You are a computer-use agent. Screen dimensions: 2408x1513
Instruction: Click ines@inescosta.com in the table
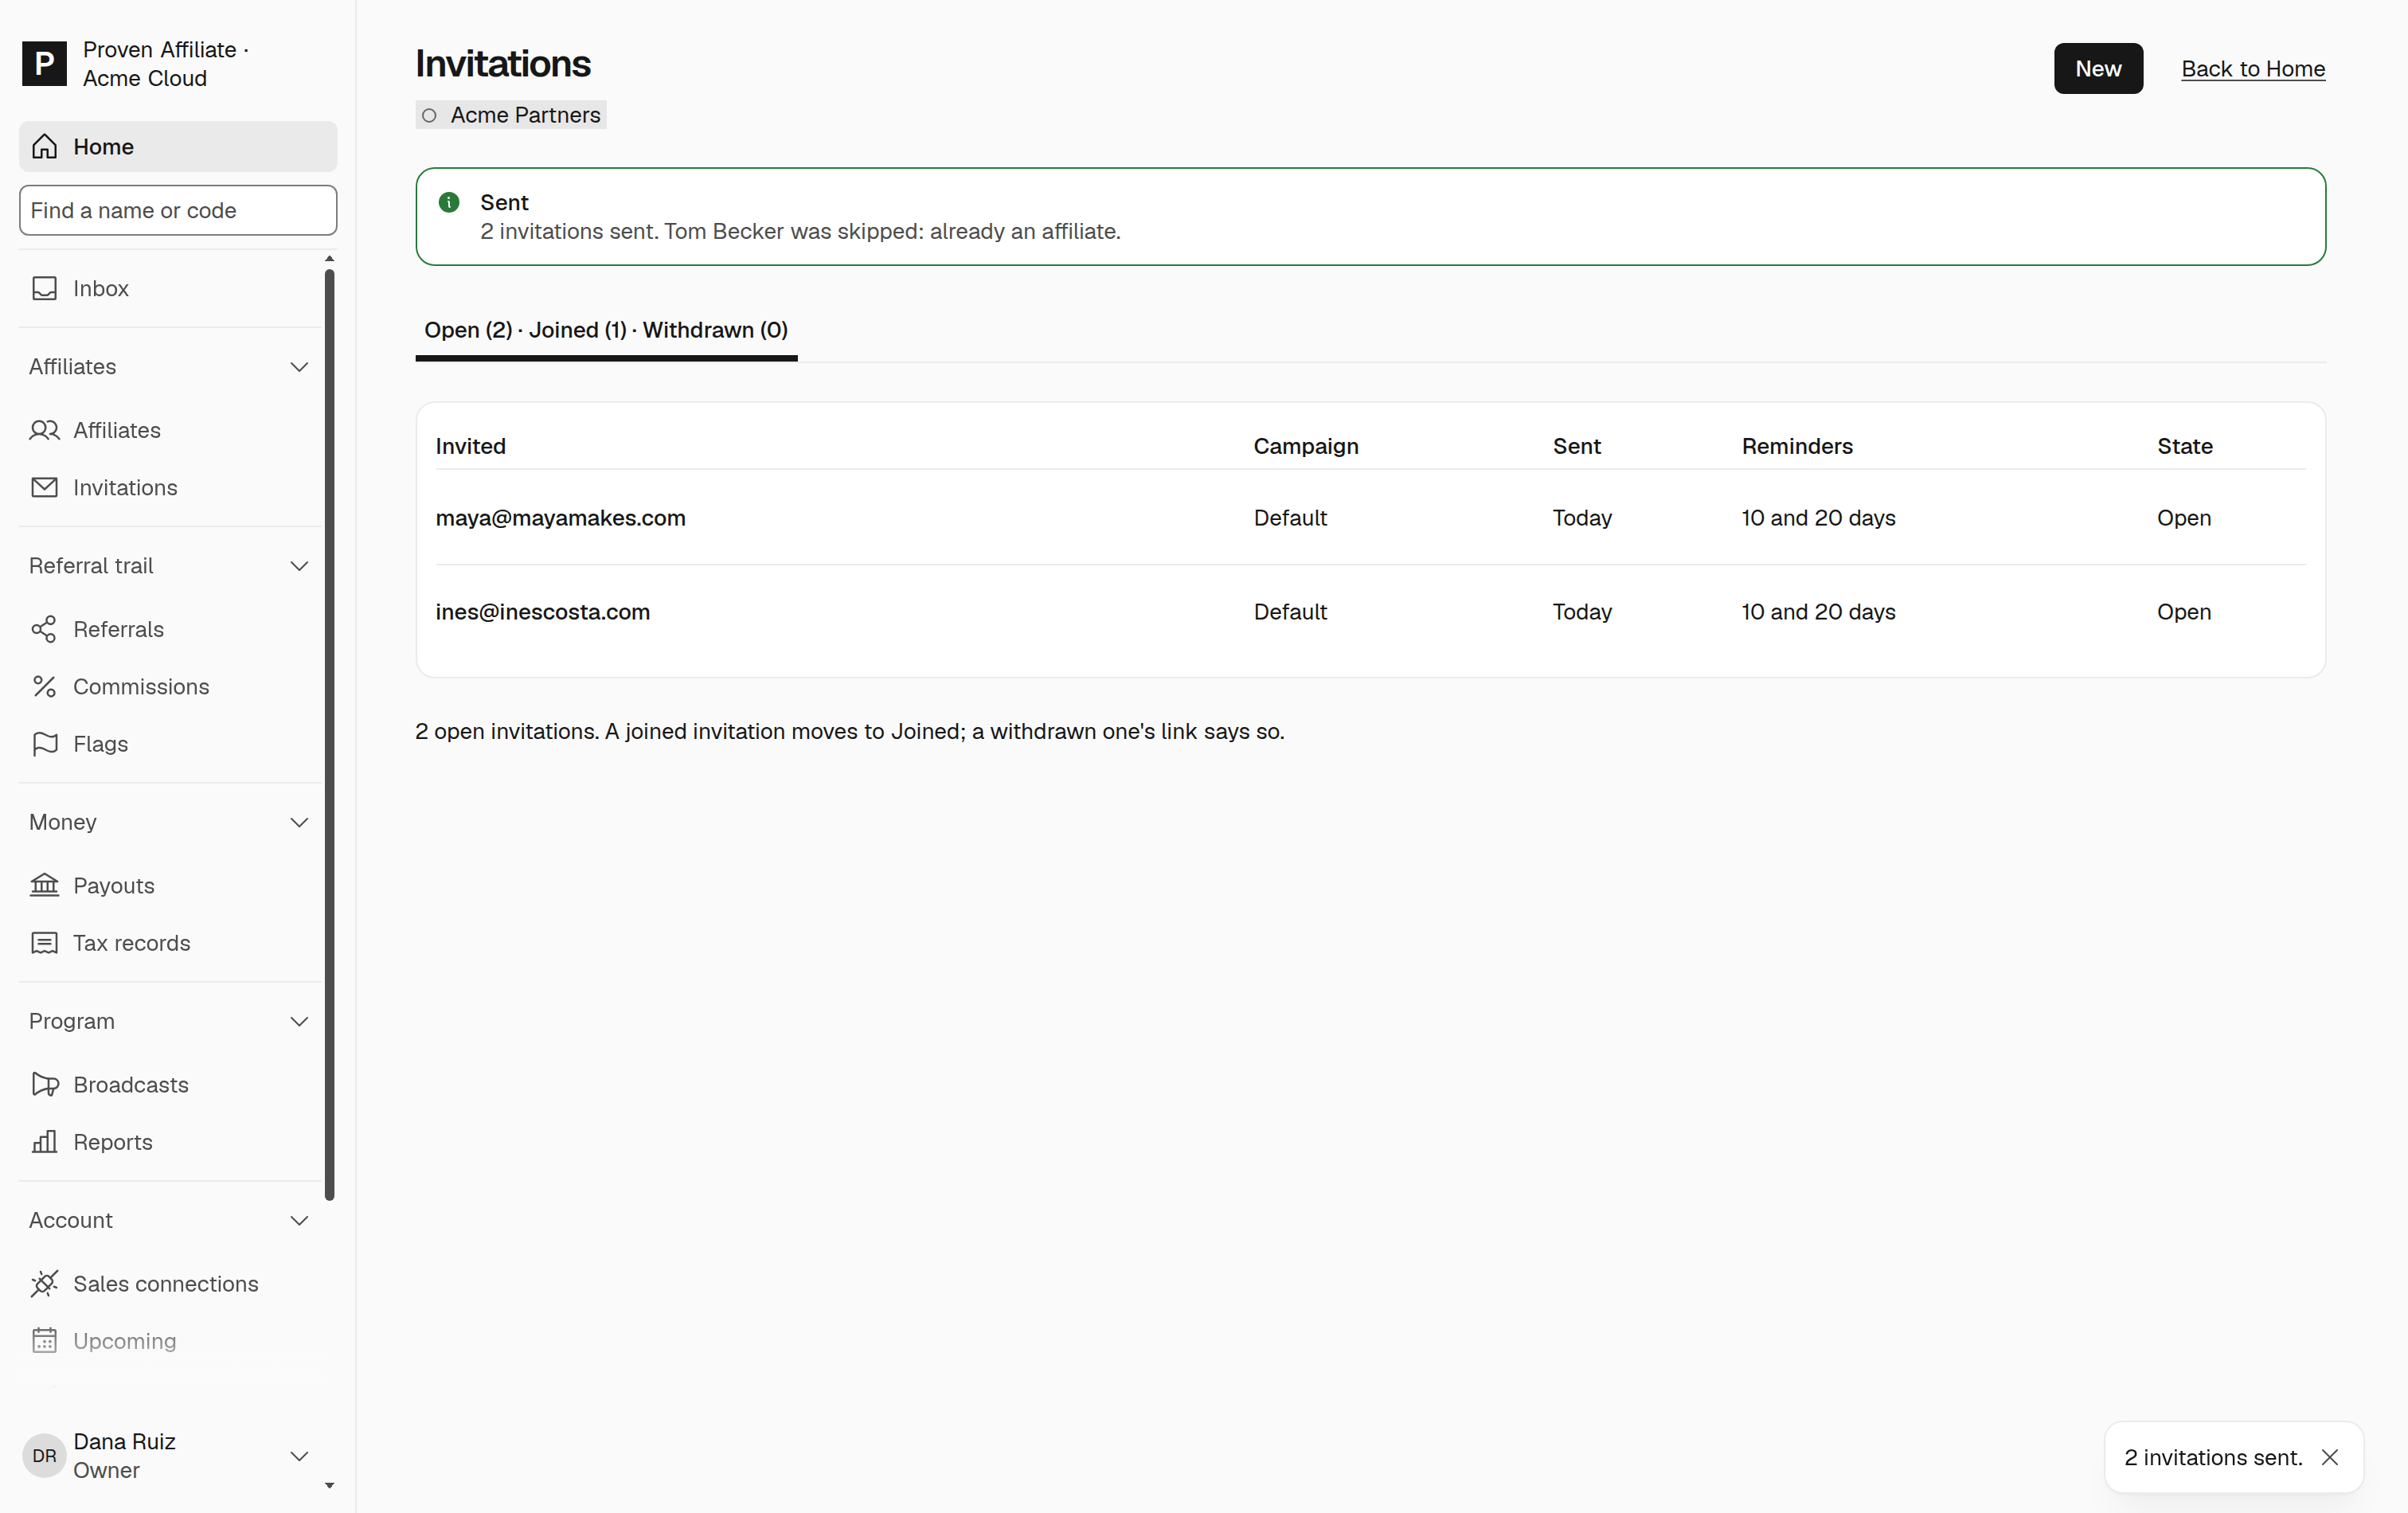[542, 612]
